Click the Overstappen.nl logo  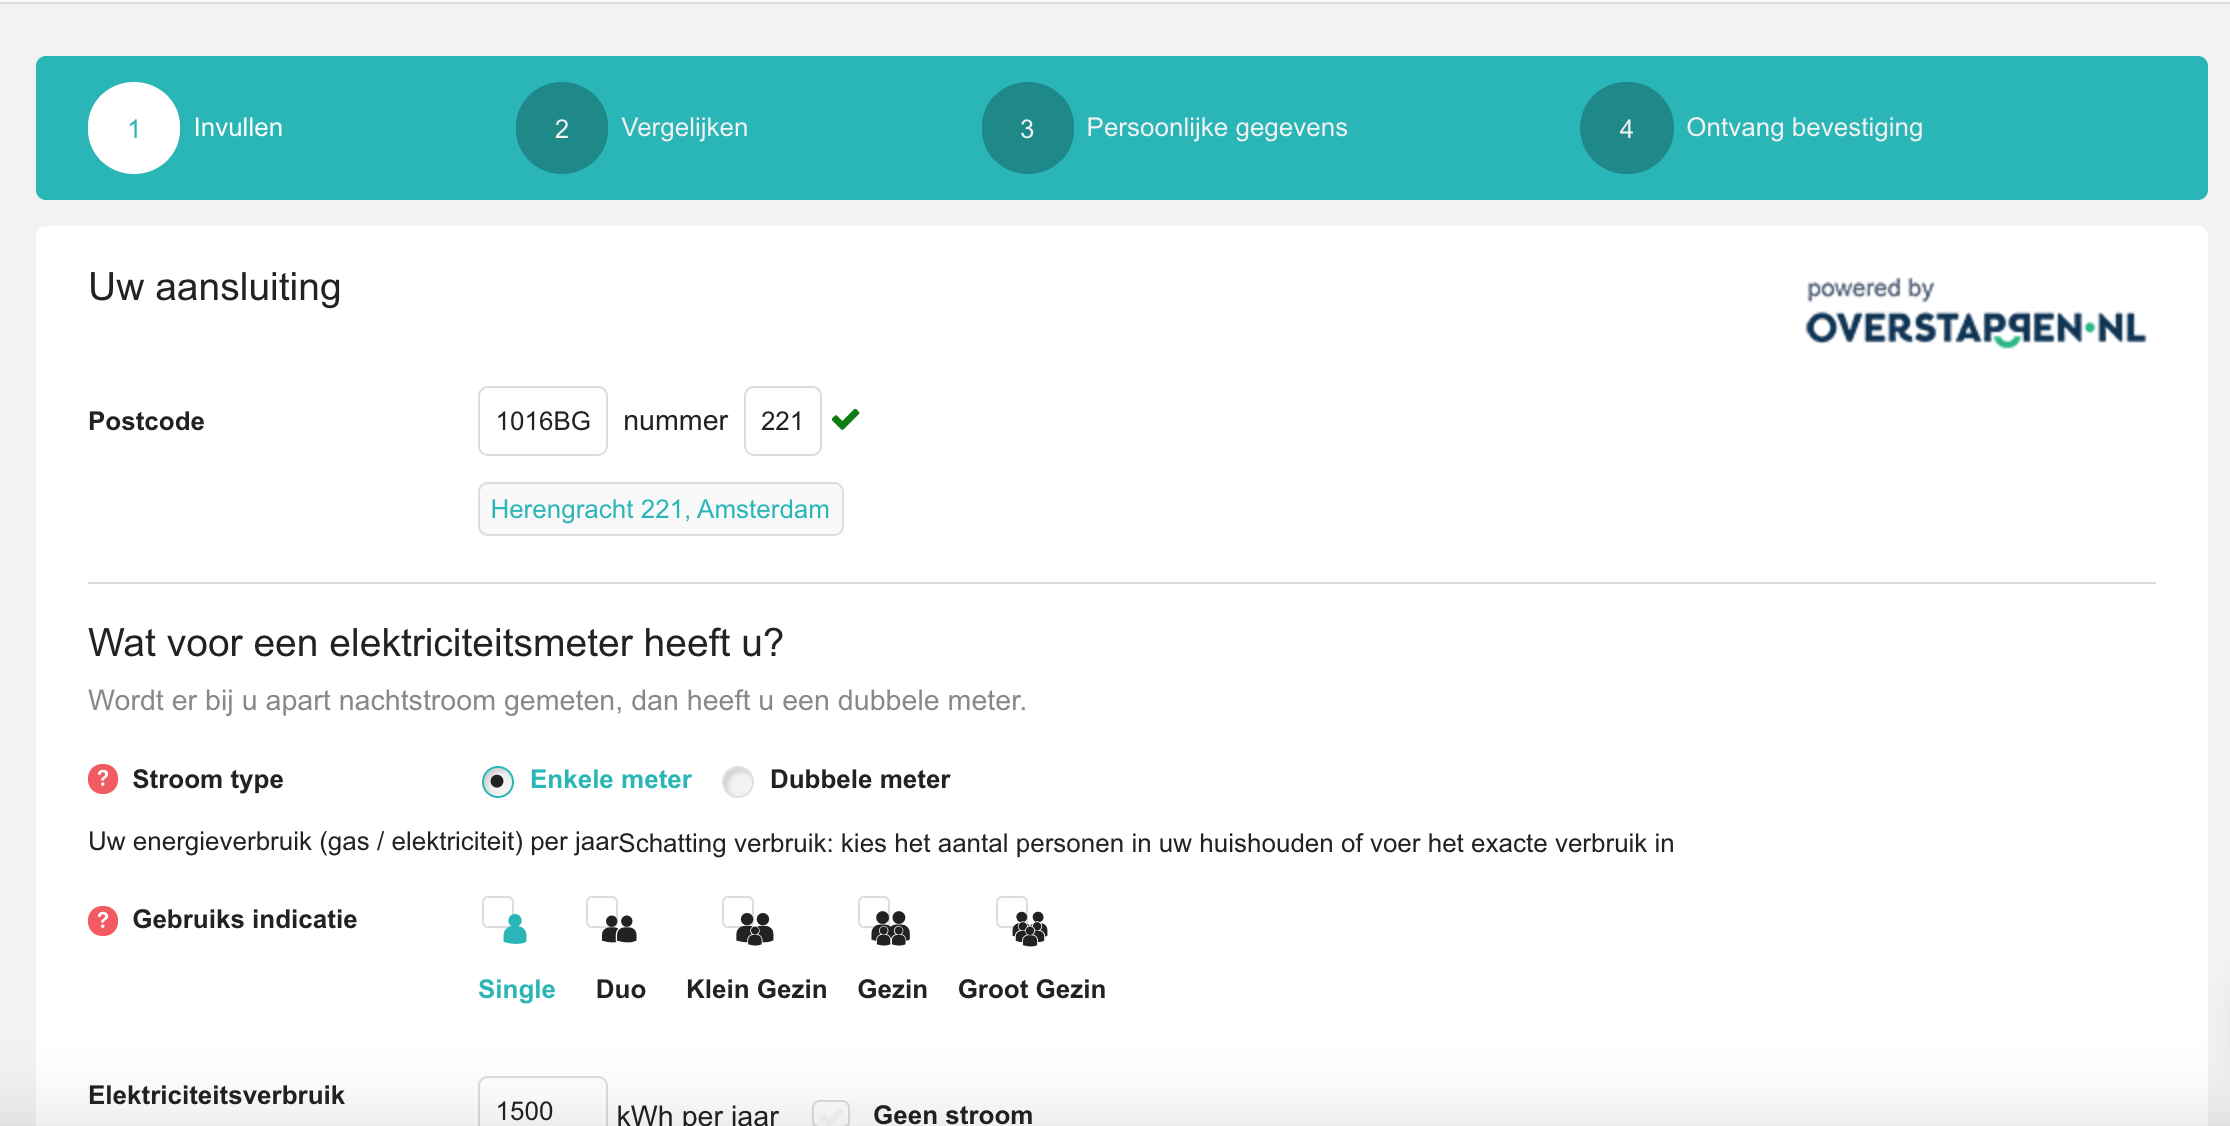tap(1975, 328)
